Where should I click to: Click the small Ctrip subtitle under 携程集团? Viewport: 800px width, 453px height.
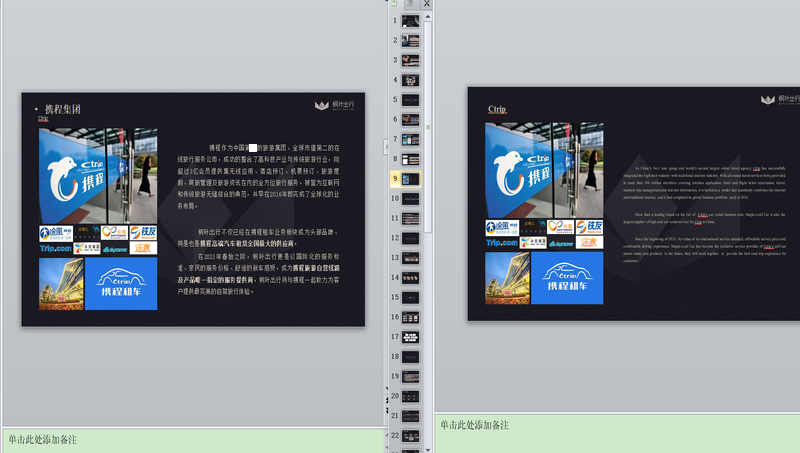(x=43, y=118)
